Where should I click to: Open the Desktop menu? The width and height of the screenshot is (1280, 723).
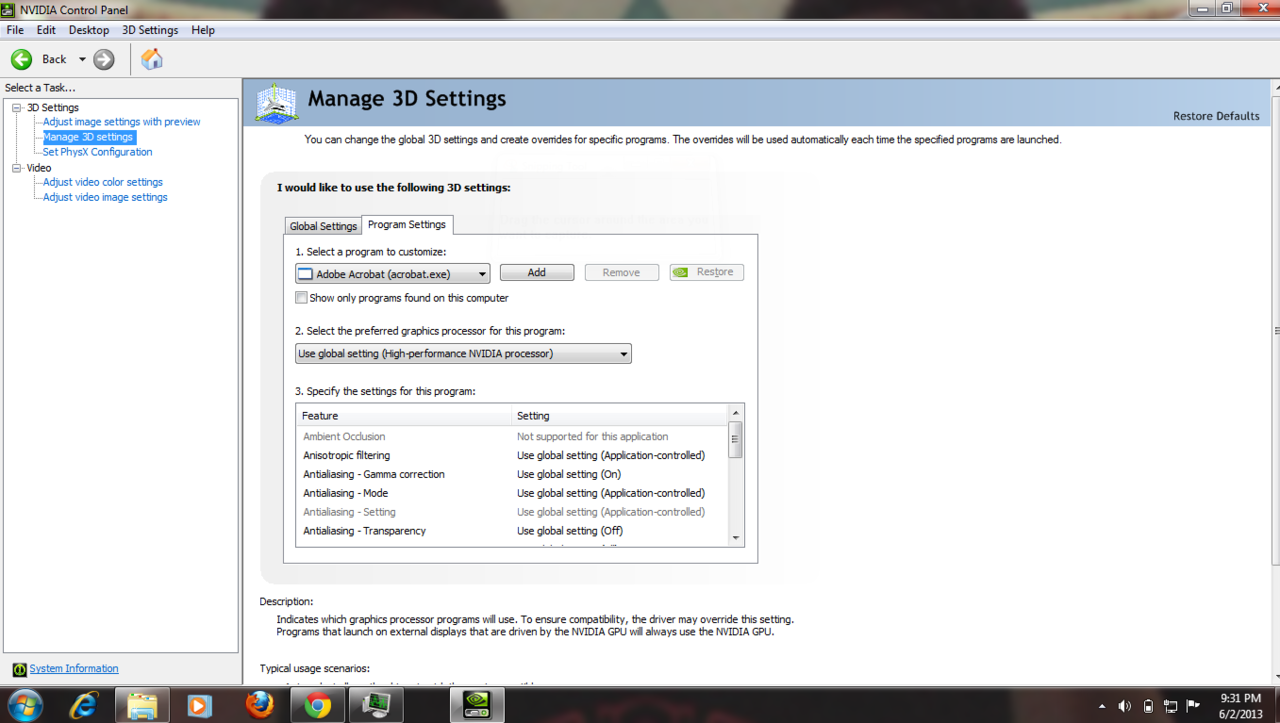[89, 30]
